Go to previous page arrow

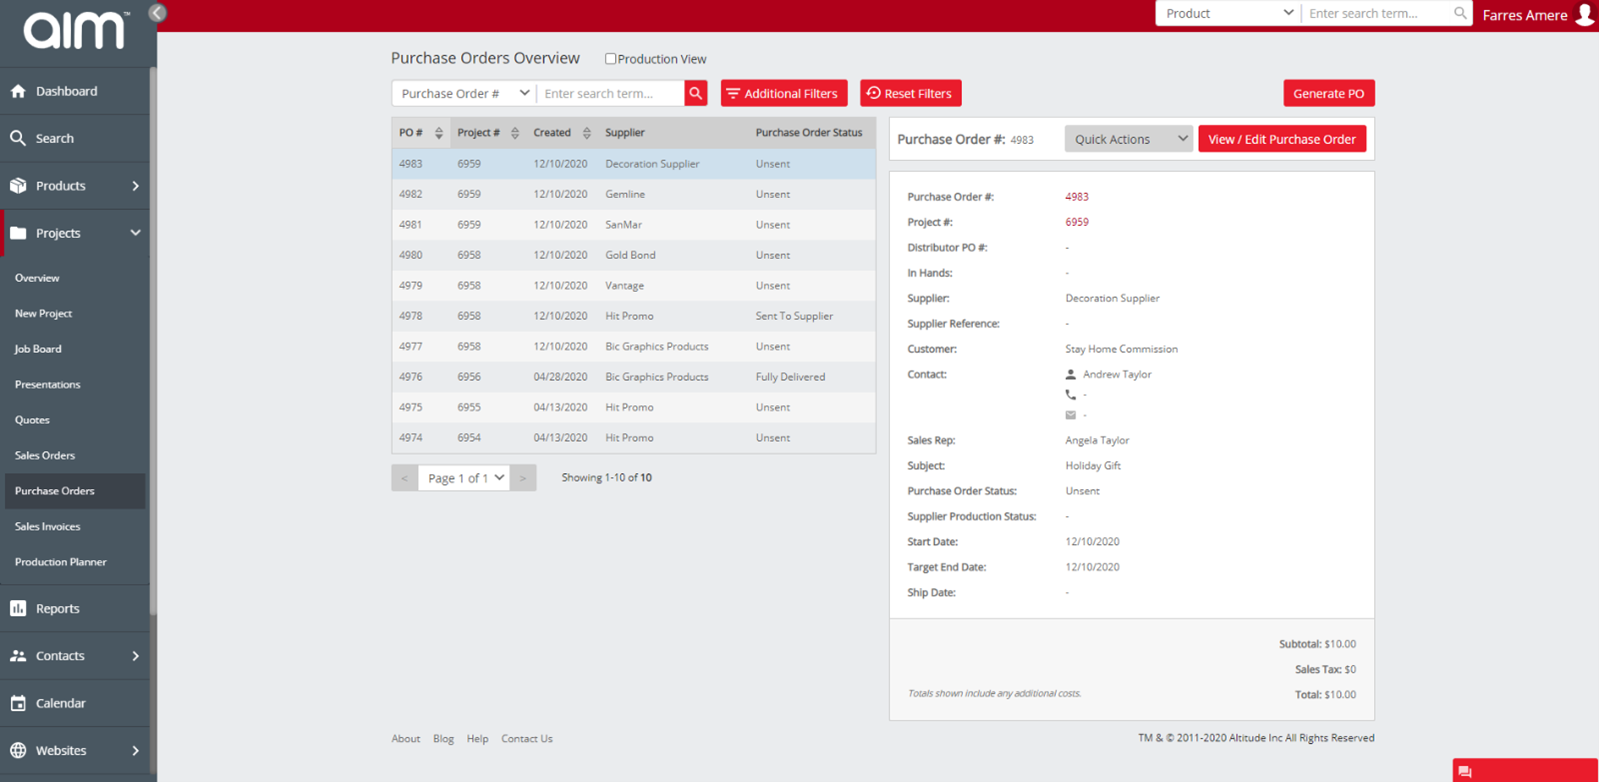[404, 478]
